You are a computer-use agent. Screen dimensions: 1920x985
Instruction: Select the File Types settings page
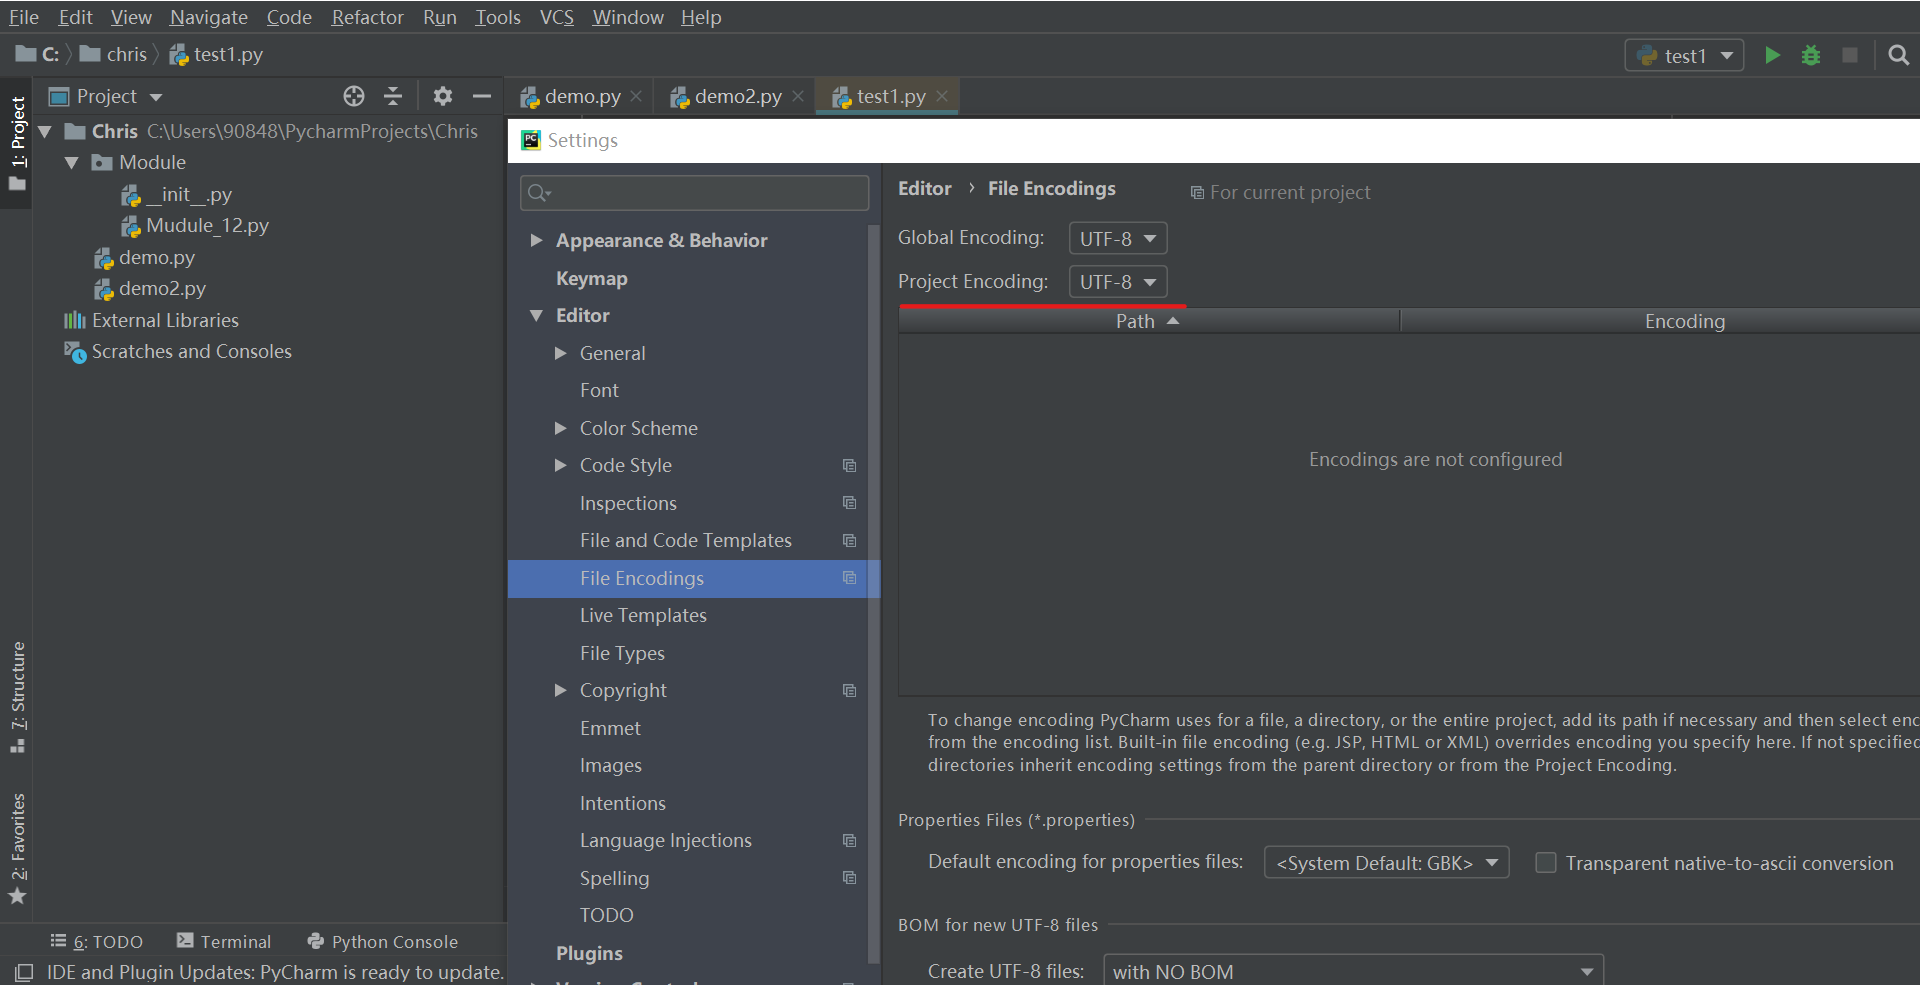622,653
